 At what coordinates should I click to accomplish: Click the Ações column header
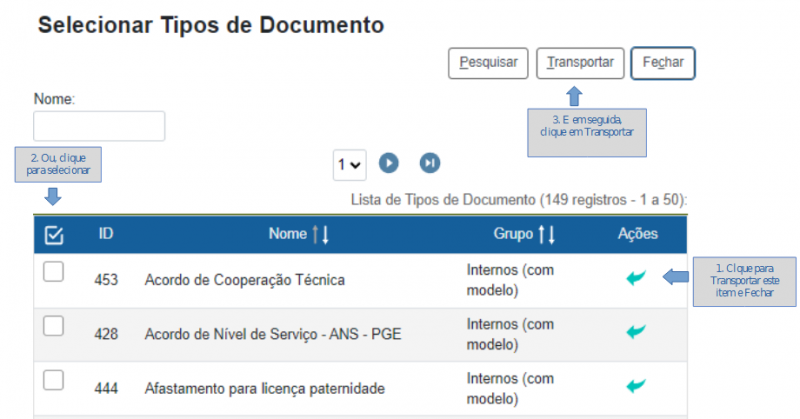(638, 234)
